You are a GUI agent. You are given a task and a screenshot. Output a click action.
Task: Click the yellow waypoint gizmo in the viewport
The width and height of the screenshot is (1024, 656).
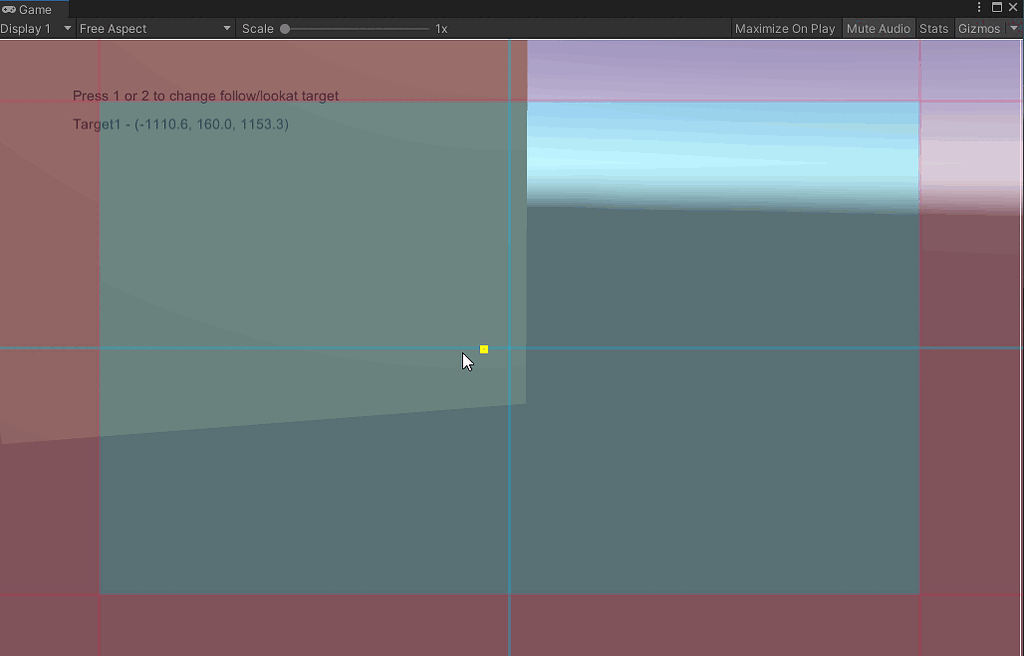(484, 349)
